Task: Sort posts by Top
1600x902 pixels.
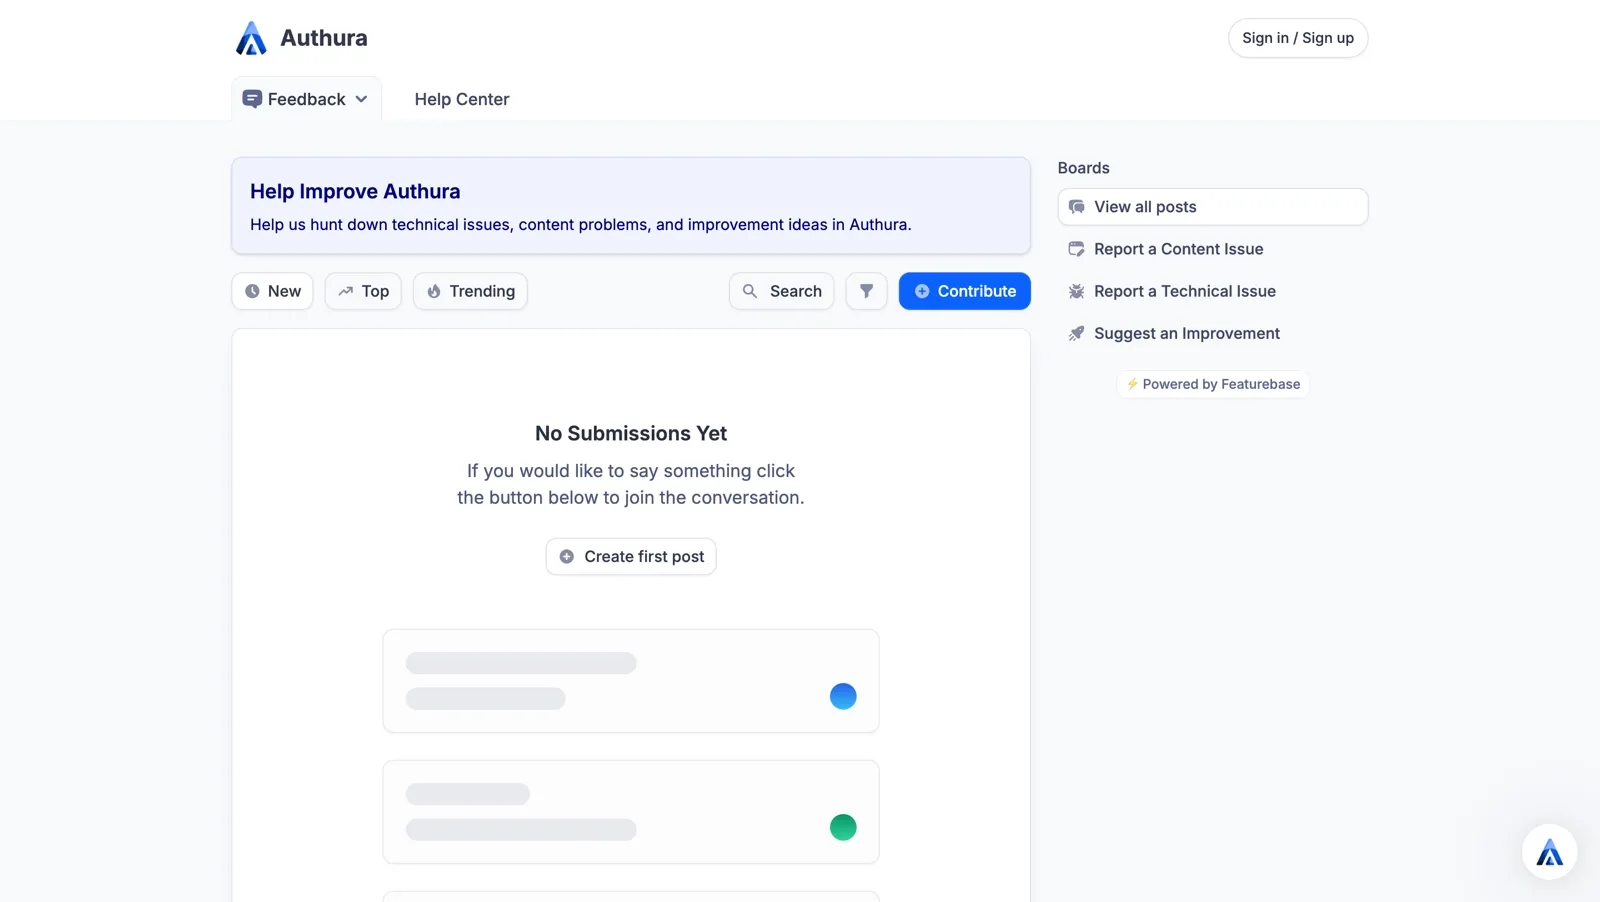Action: tap(363, 291)
